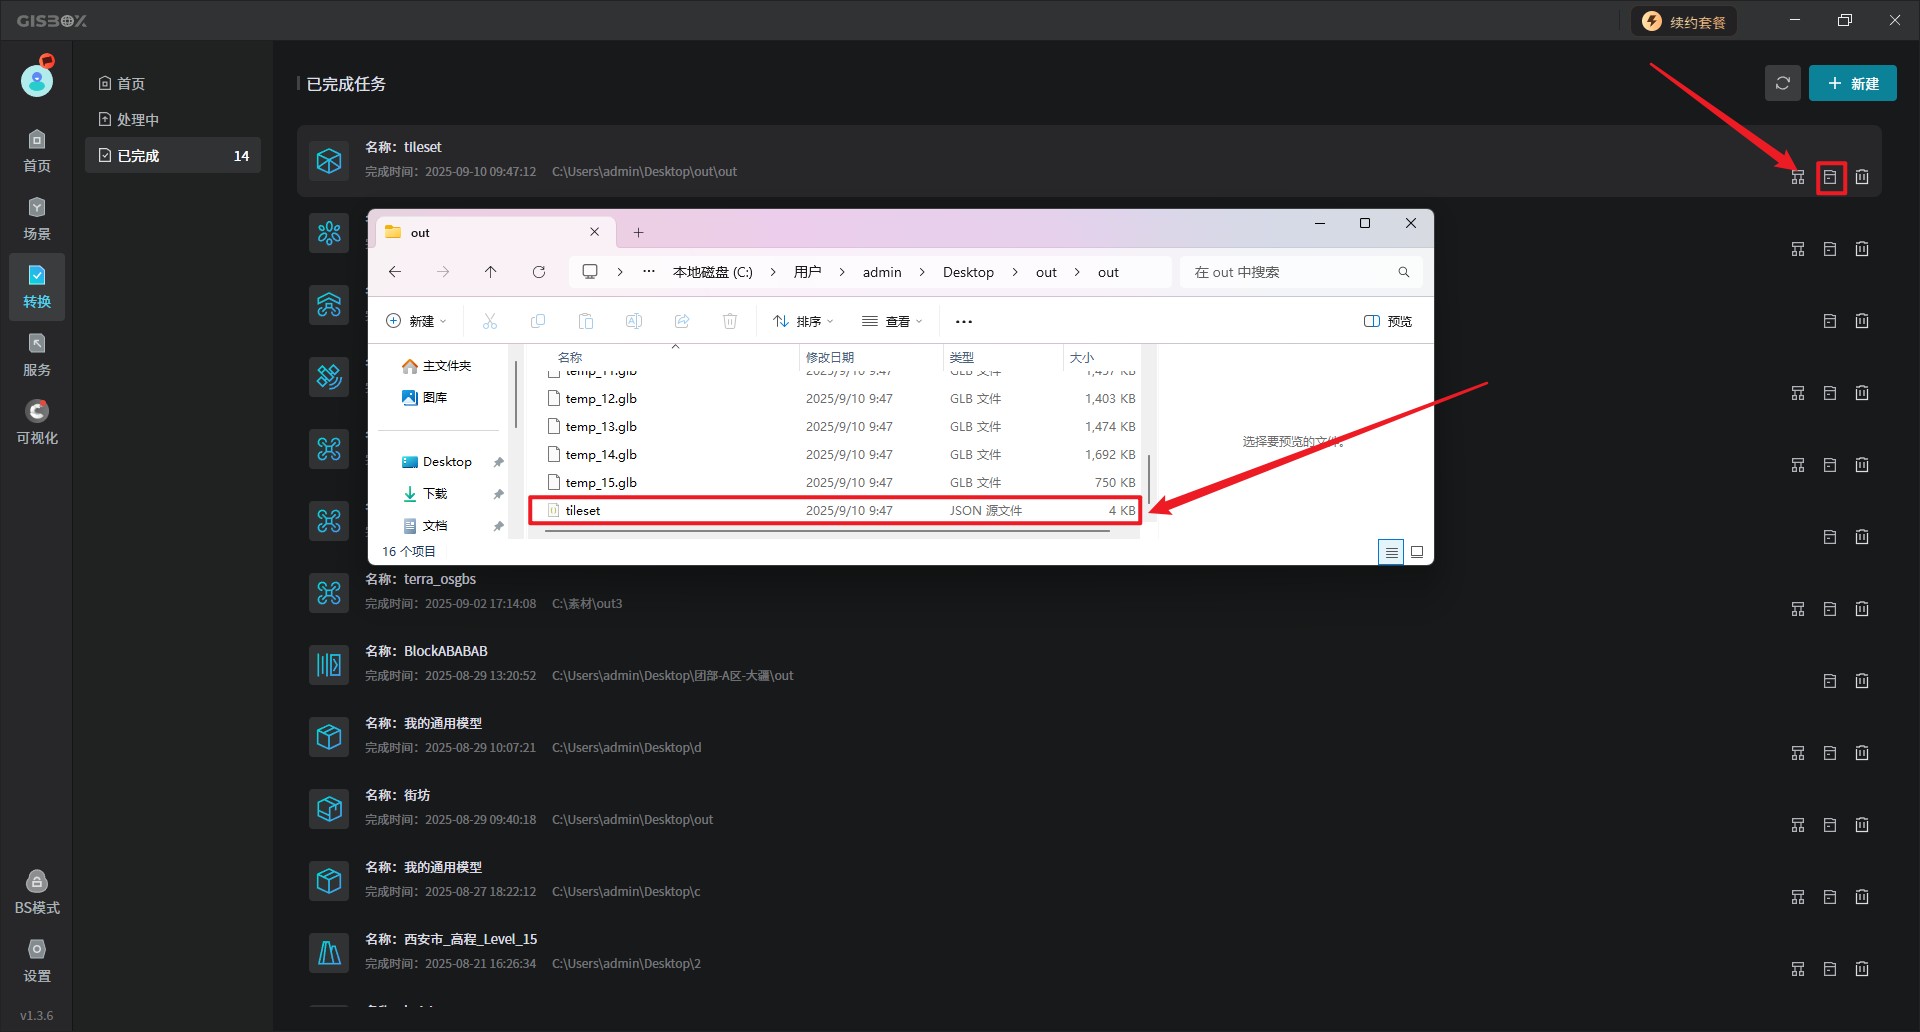The image size is (1920, 1032).
Task: Switch to BS模式 in the sidebar
Action: tap(37, 893)
